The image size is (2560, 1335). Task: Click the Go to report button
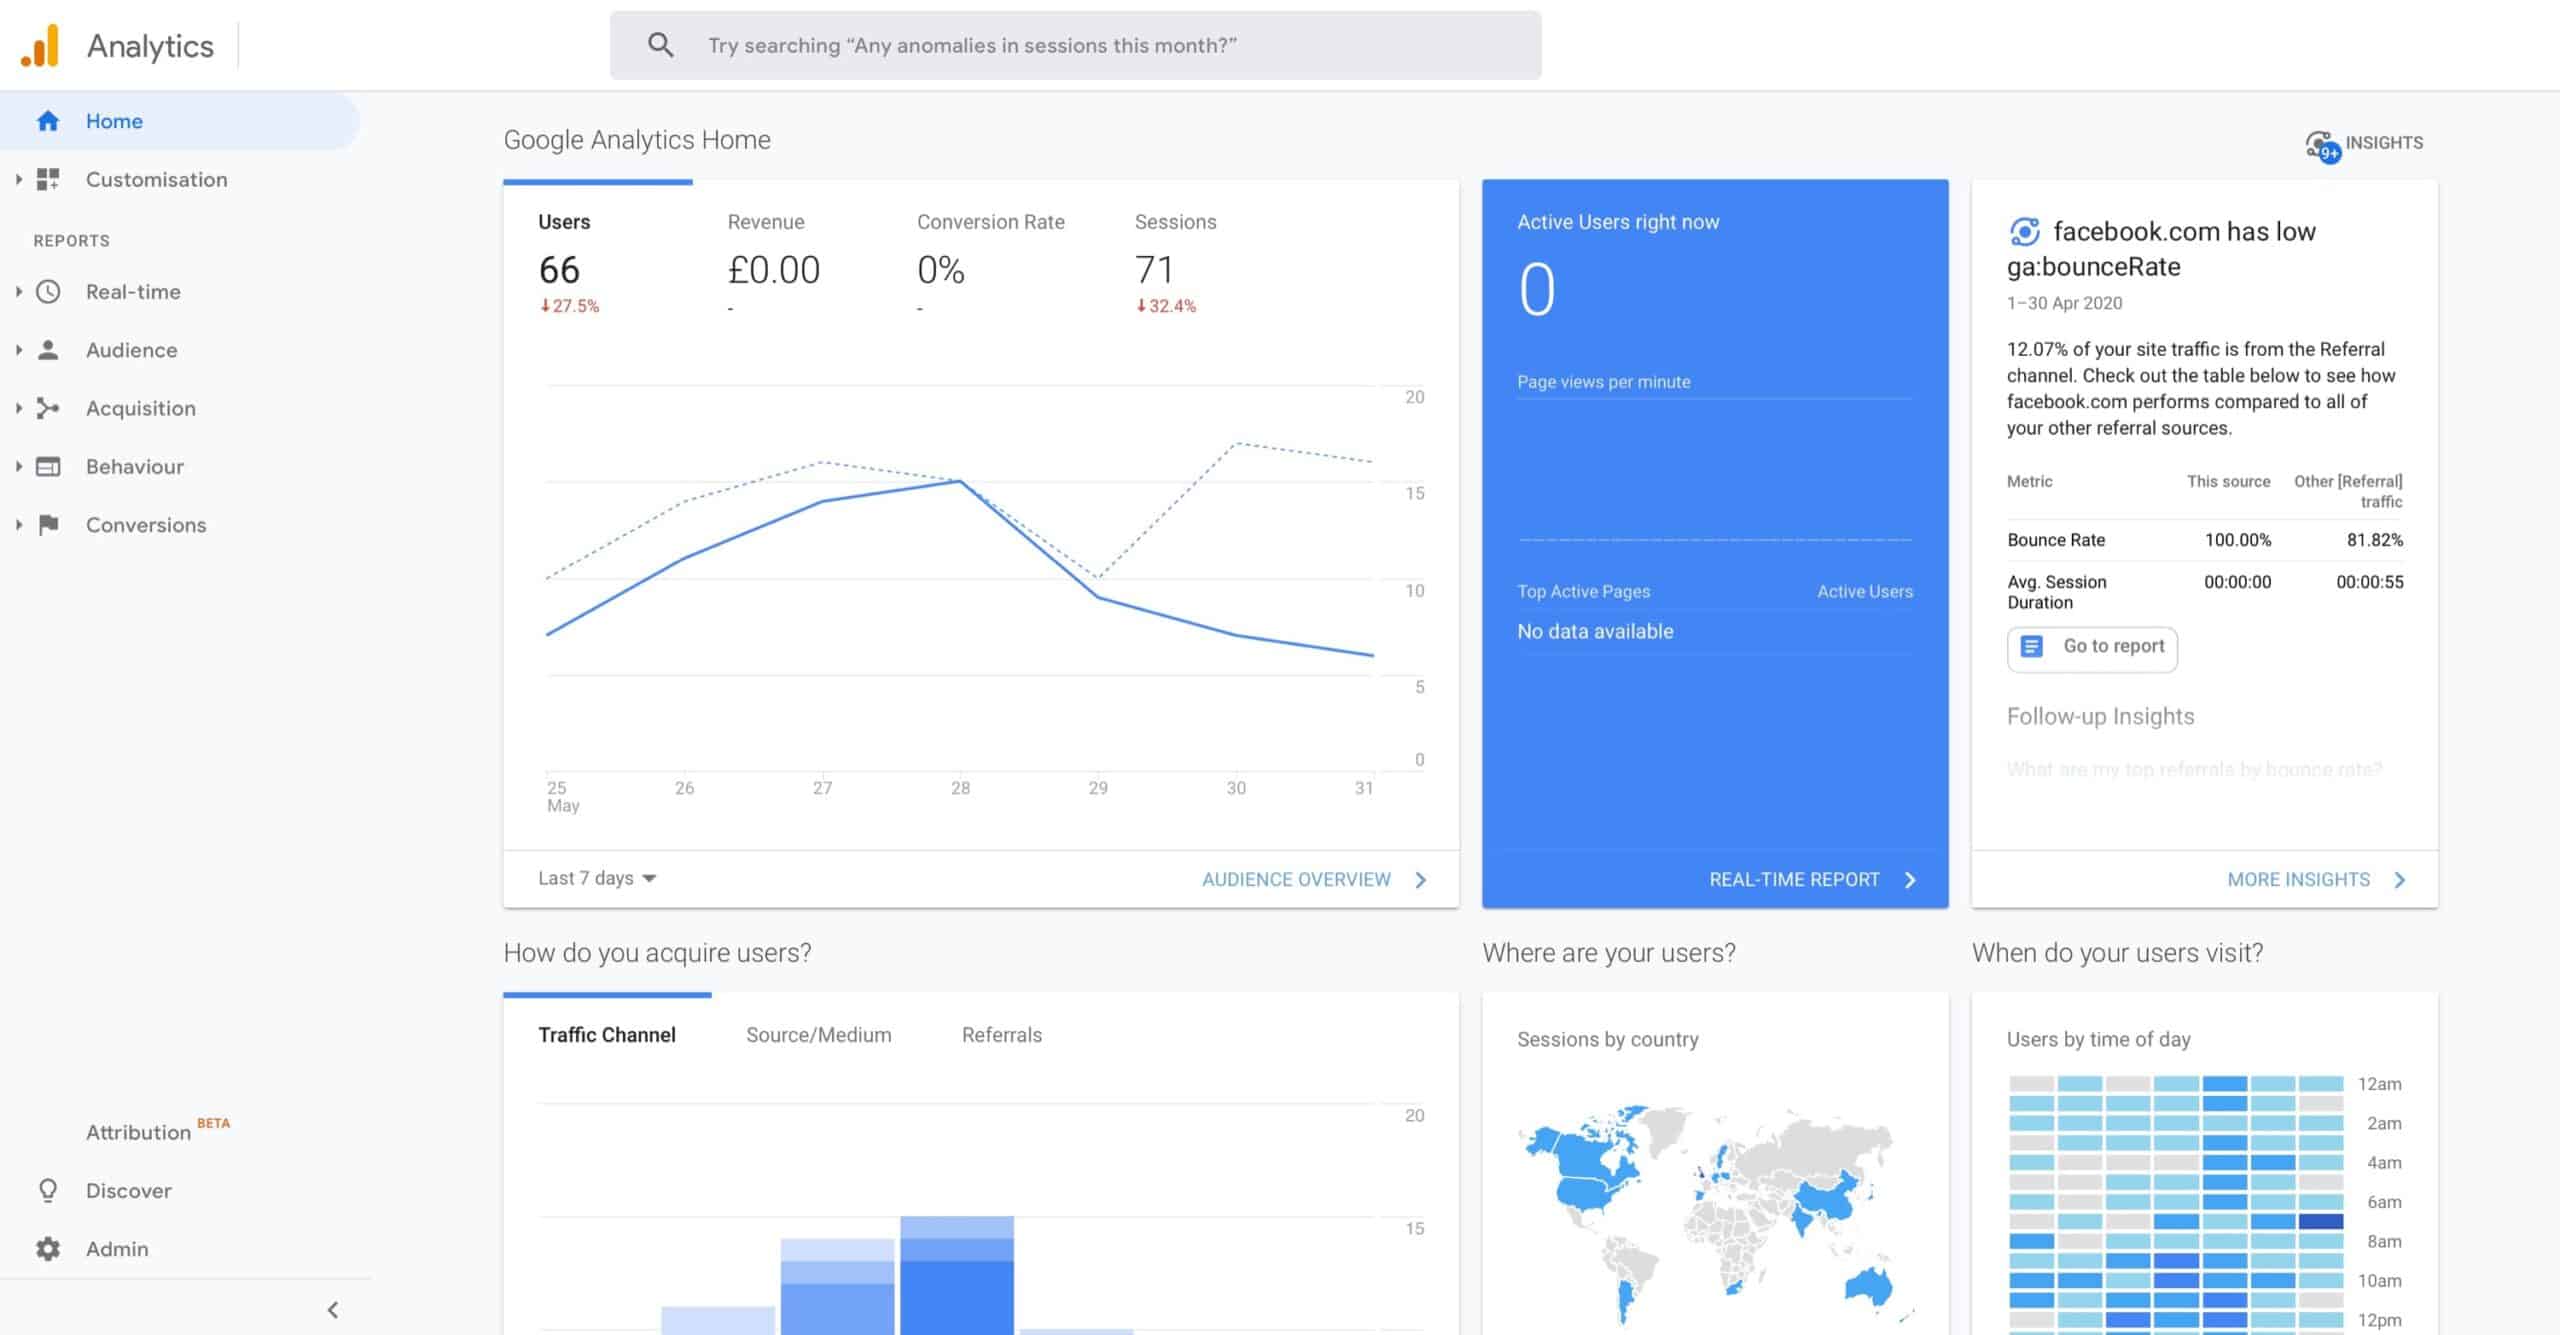coord(2091,647)
